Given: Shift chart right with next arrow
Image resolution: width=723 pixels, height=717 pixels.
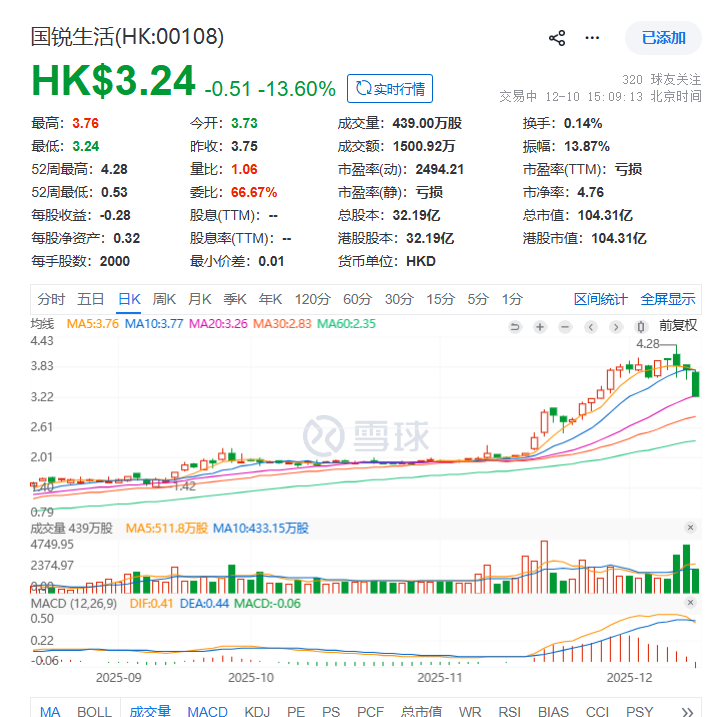Looking at the screenshot, I should 616,326.
